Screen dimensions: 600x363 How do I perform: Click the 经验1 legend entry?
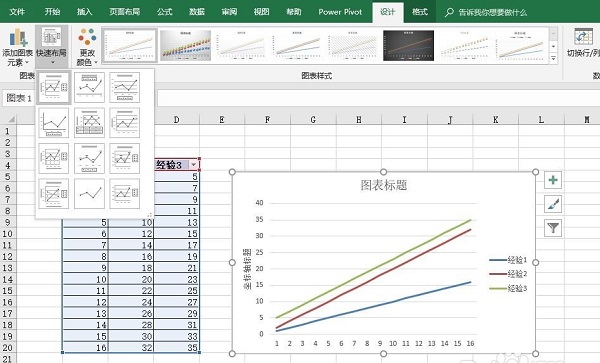point(508,260)
